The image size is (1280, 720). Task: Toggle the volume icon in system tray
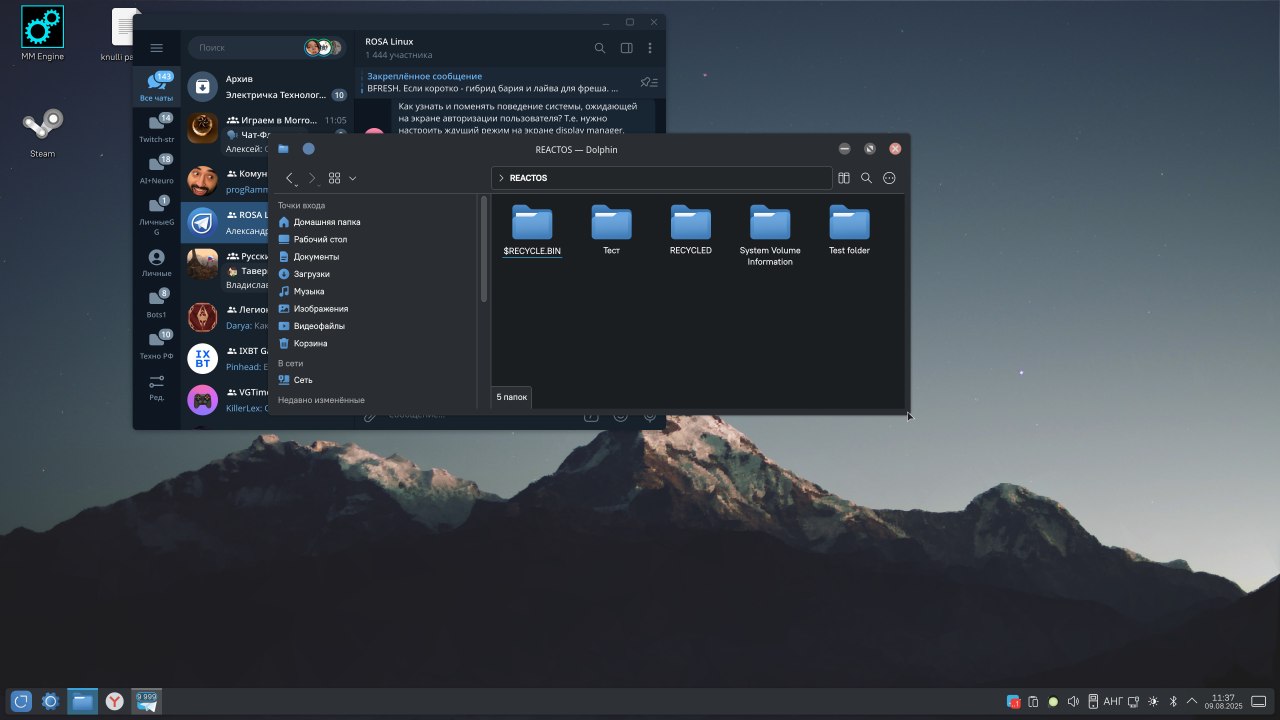tap(1073, 702)
